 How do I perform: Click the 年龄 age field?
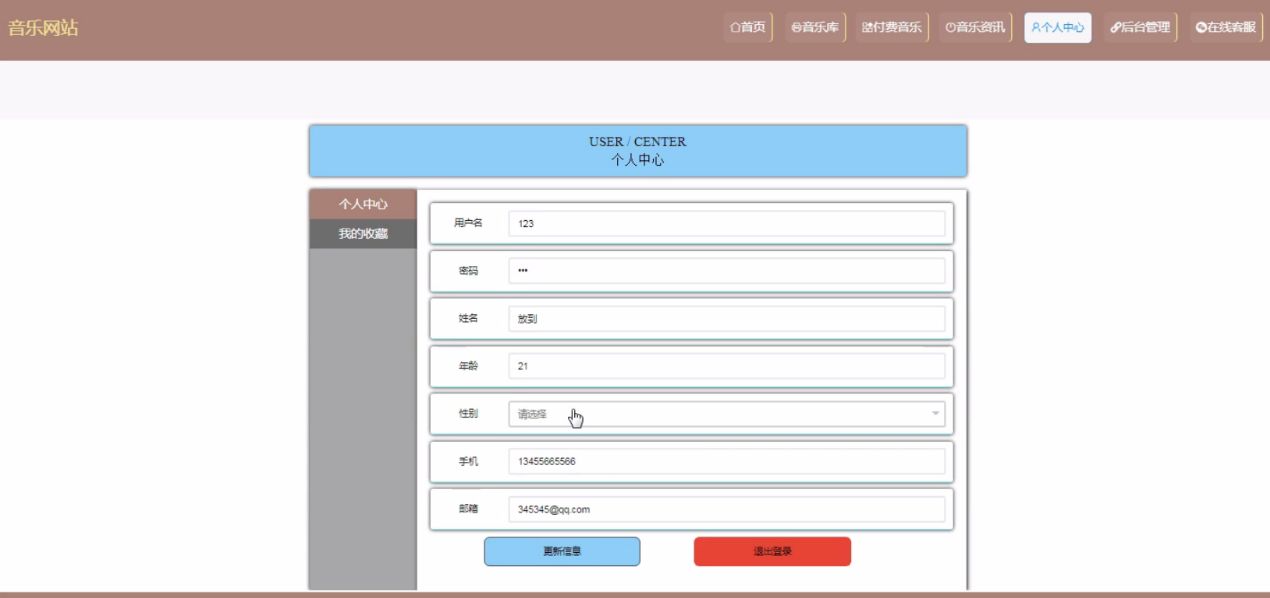point(727,366)
